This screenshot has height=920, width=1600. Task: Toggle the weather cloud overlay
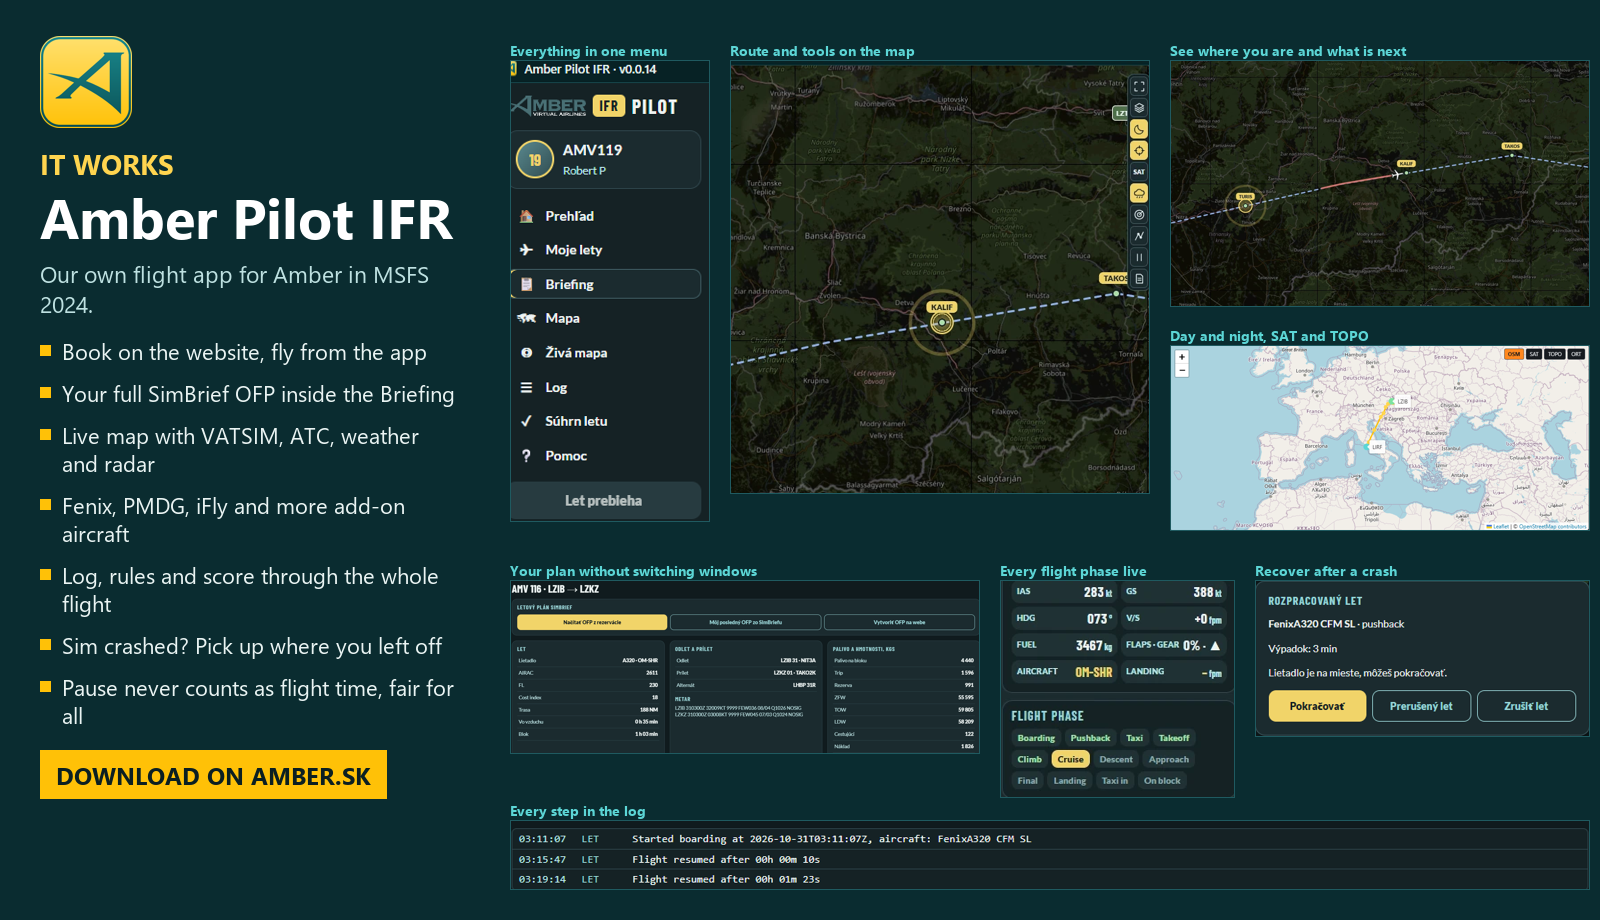click(x=1139, y=193)
